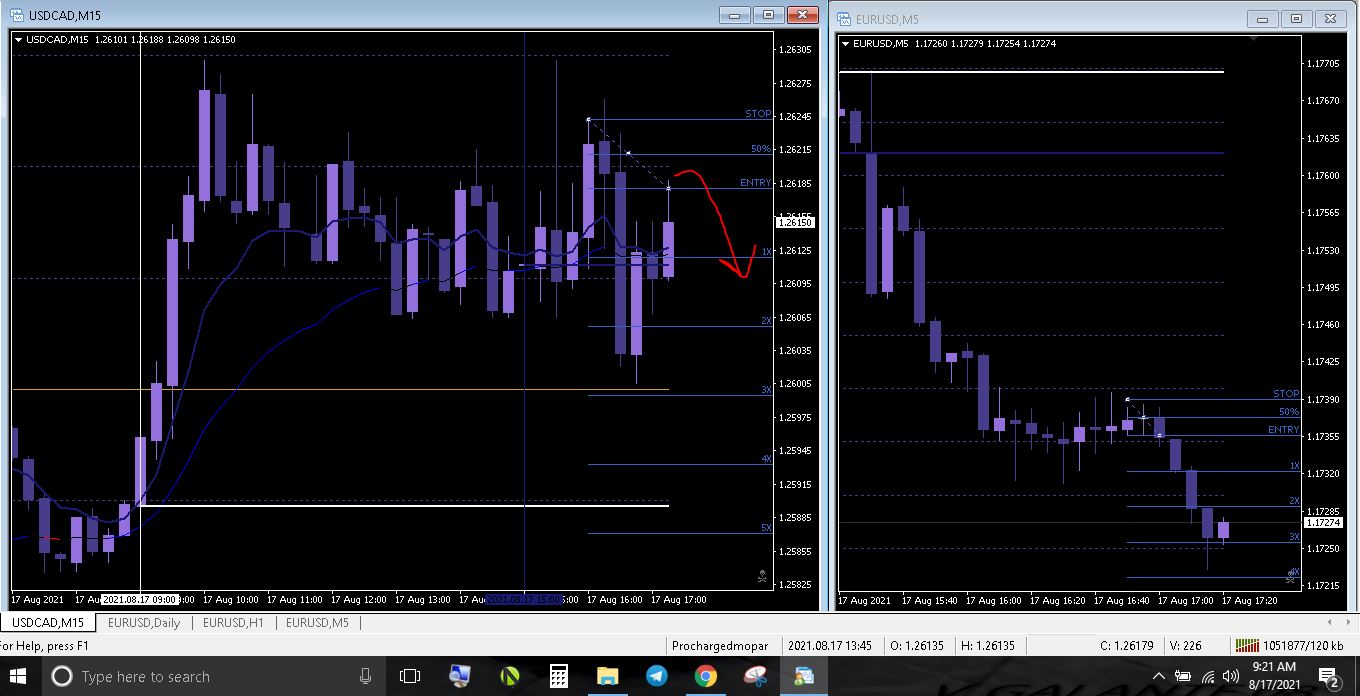Click the skull icon in USDCAD chart corner
The height and width of the screenshot is (696, 1360).
tap(762, 576)
